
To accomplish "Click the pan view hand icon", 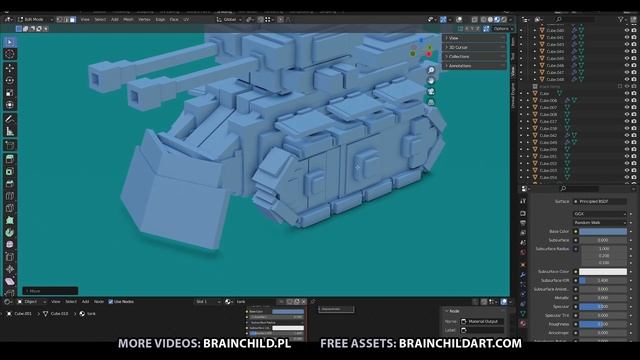I will 431,81.
